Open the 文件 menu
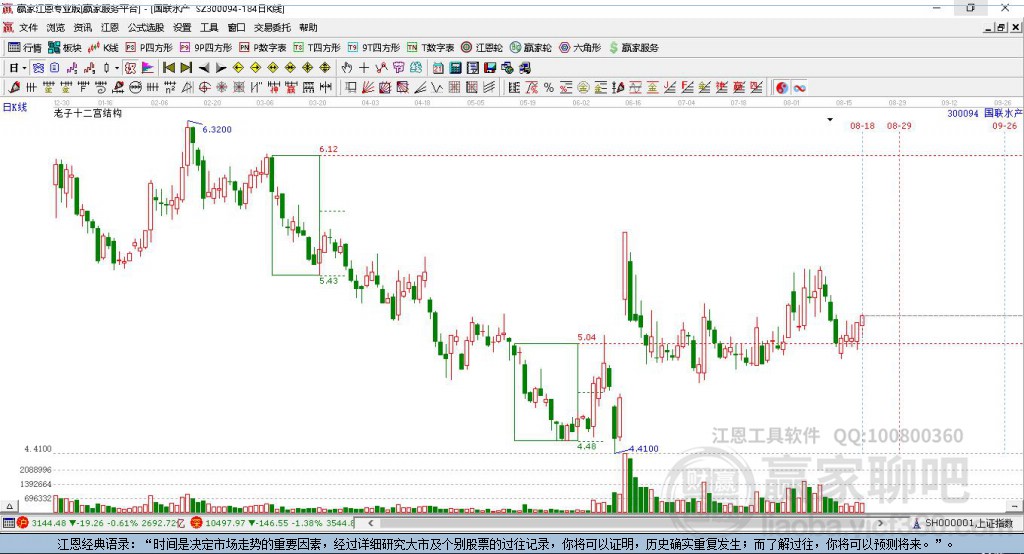The image size is (1024, 554). [x=29, y=27]
